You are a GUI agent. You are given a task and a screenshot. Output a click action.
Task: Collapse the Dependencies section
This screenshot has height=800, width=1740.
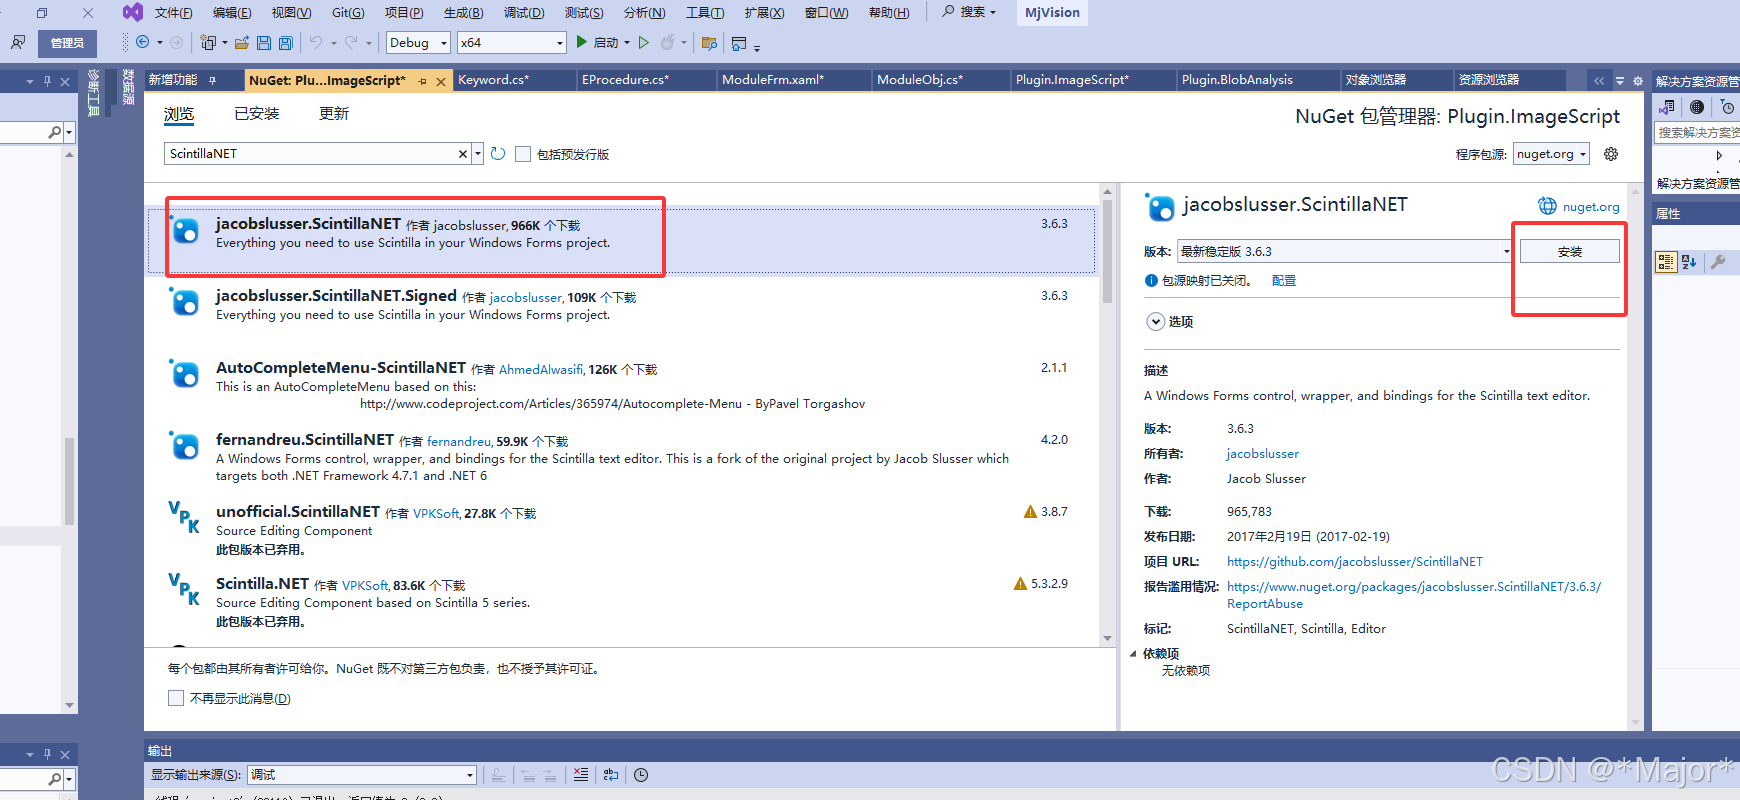pos(1133,654)
